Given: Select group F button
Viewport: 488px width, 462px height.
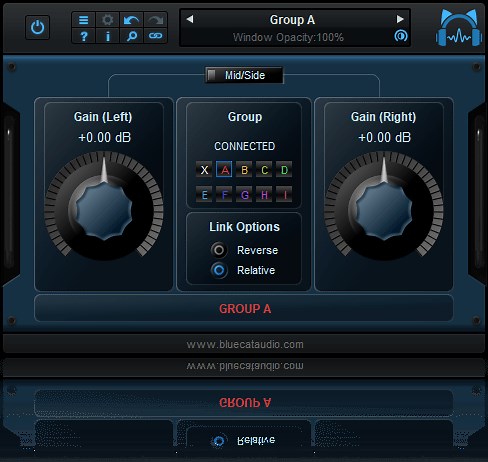Looking at the screenshot, I should point(224,194).
